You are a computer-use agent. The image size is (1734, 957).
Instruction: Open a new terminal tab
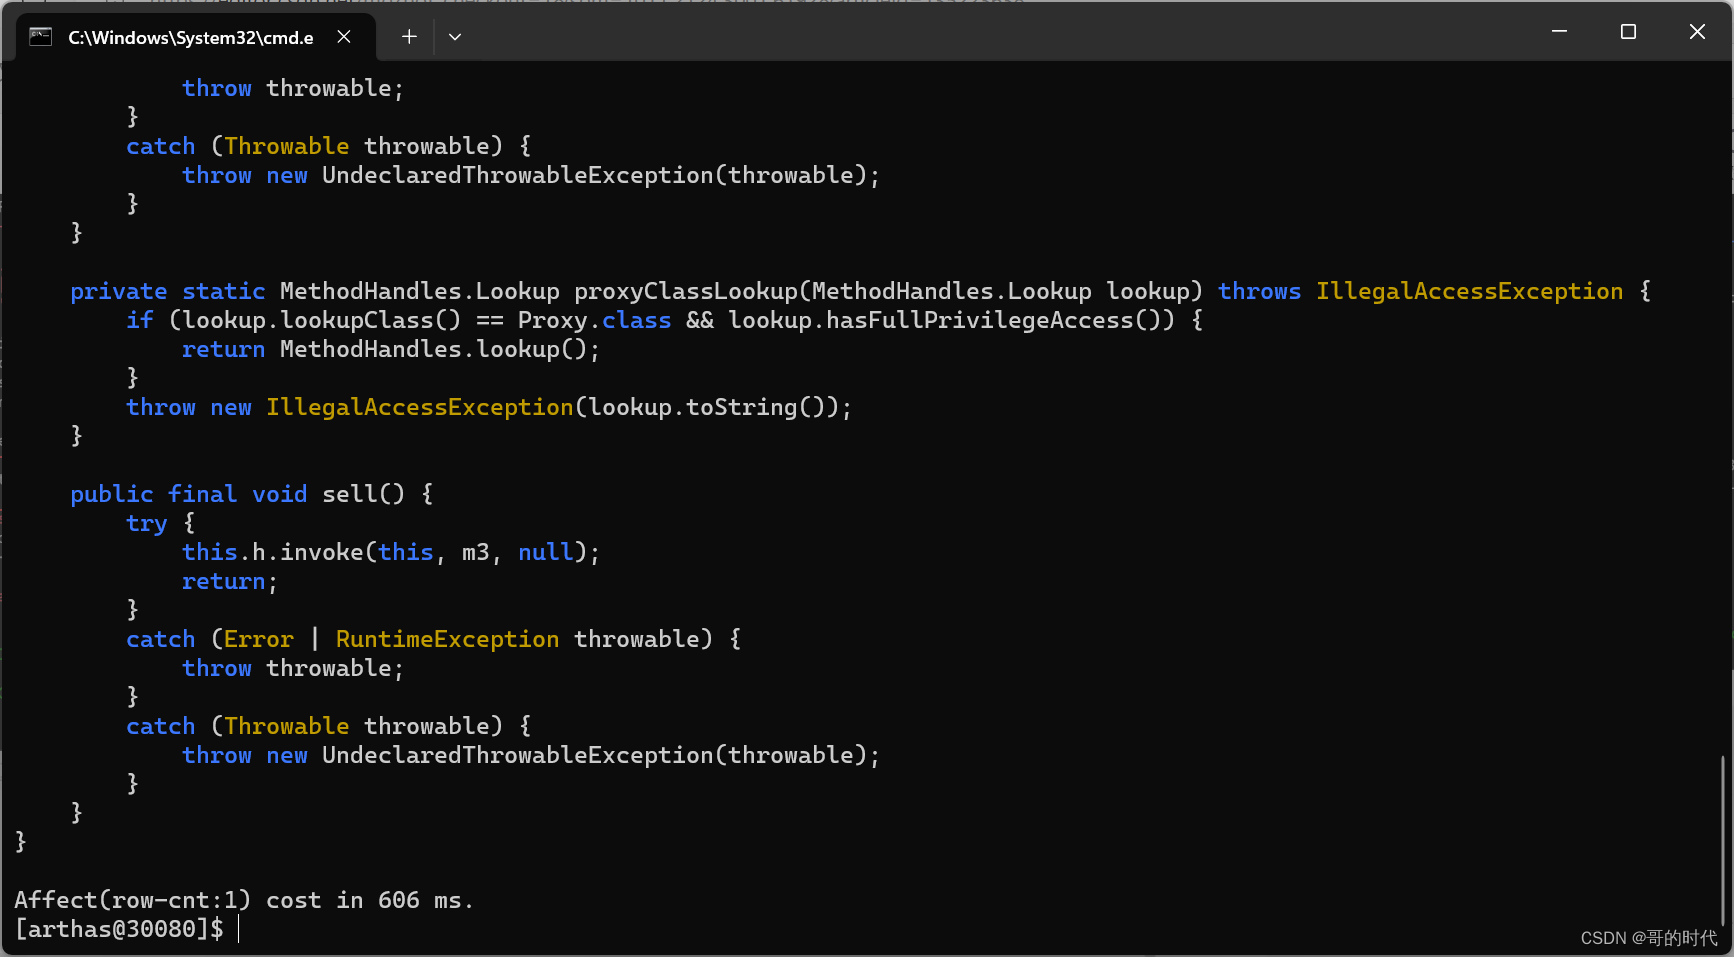pos(409,37)
